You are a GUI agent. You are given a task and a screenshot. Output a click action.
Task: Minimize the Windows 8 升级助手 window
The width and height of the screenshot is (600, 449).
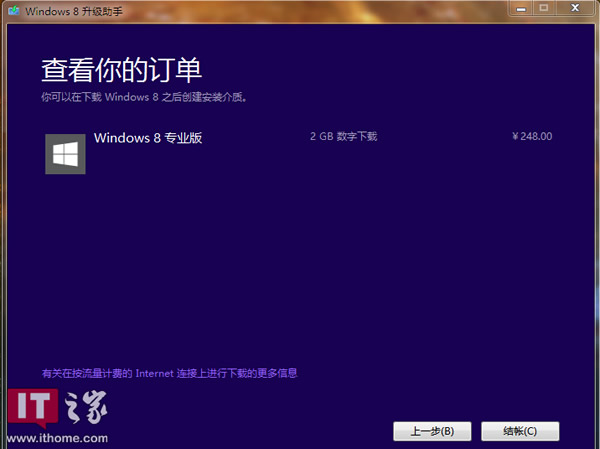point(521,8)
